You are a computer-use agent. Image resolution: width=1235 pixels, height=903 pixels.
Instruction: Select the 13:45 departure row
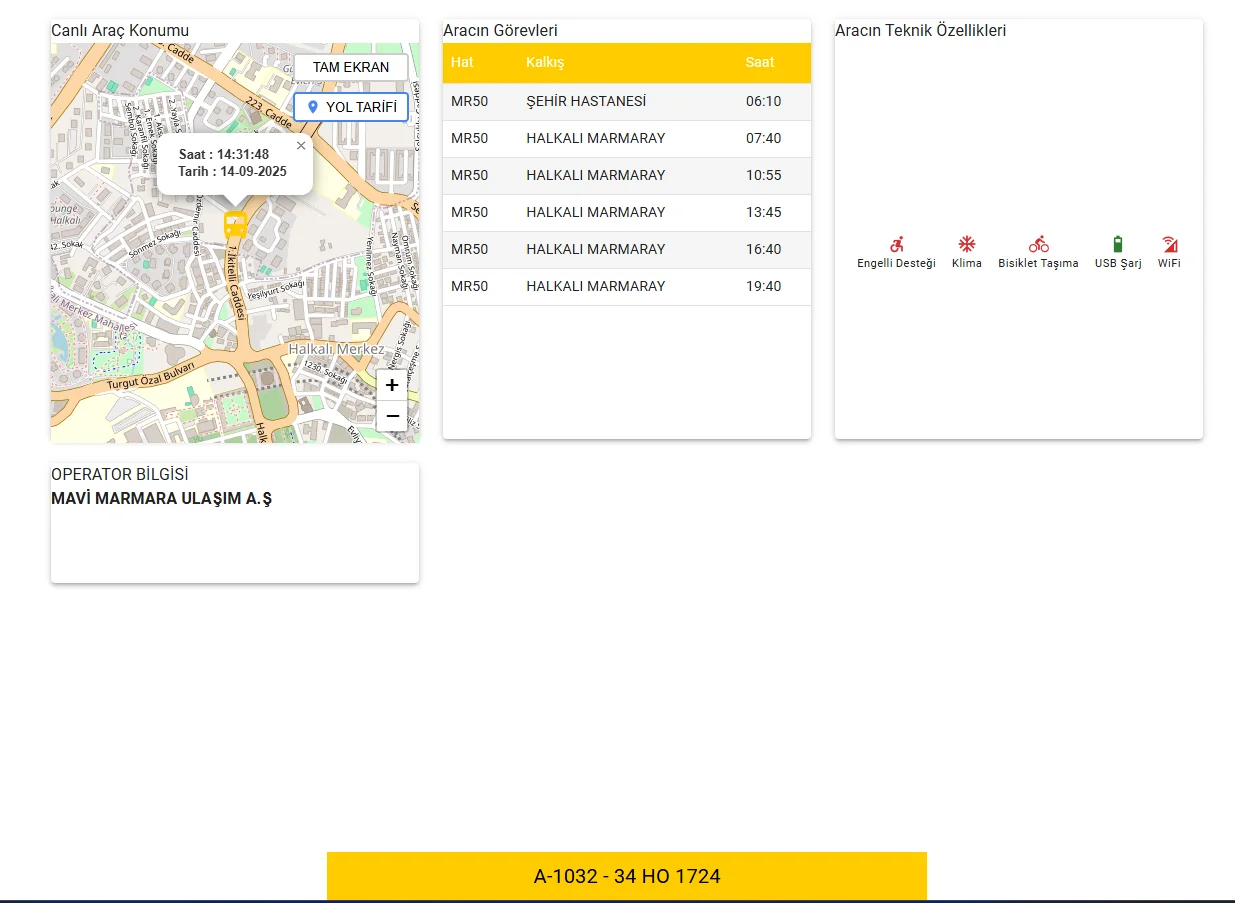pyautogui.click(x=626, y=212)
